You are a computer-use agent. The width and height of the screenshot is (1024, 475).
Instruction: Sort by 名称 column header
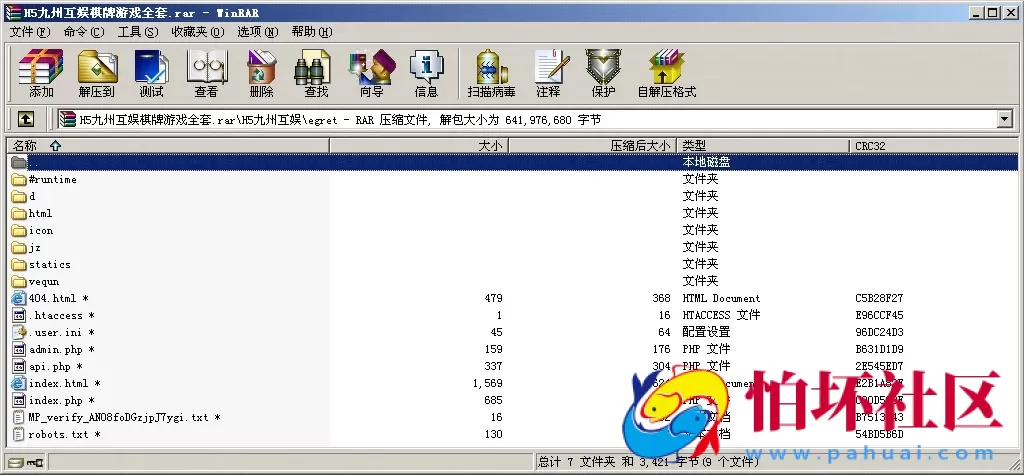(x=168, y=146)
